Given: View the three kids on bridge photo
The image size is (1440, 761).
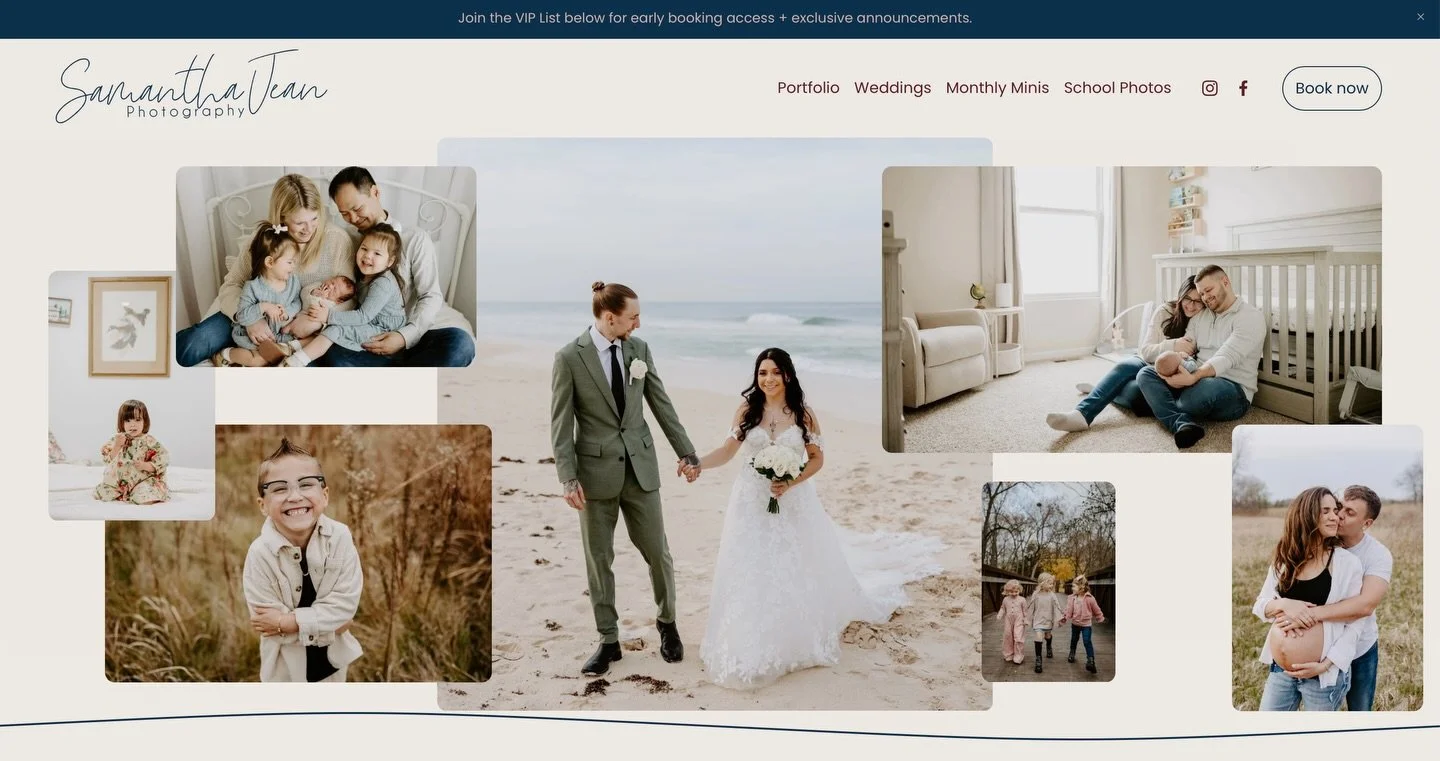Looking at the screenshot, I should (1048, 580).
